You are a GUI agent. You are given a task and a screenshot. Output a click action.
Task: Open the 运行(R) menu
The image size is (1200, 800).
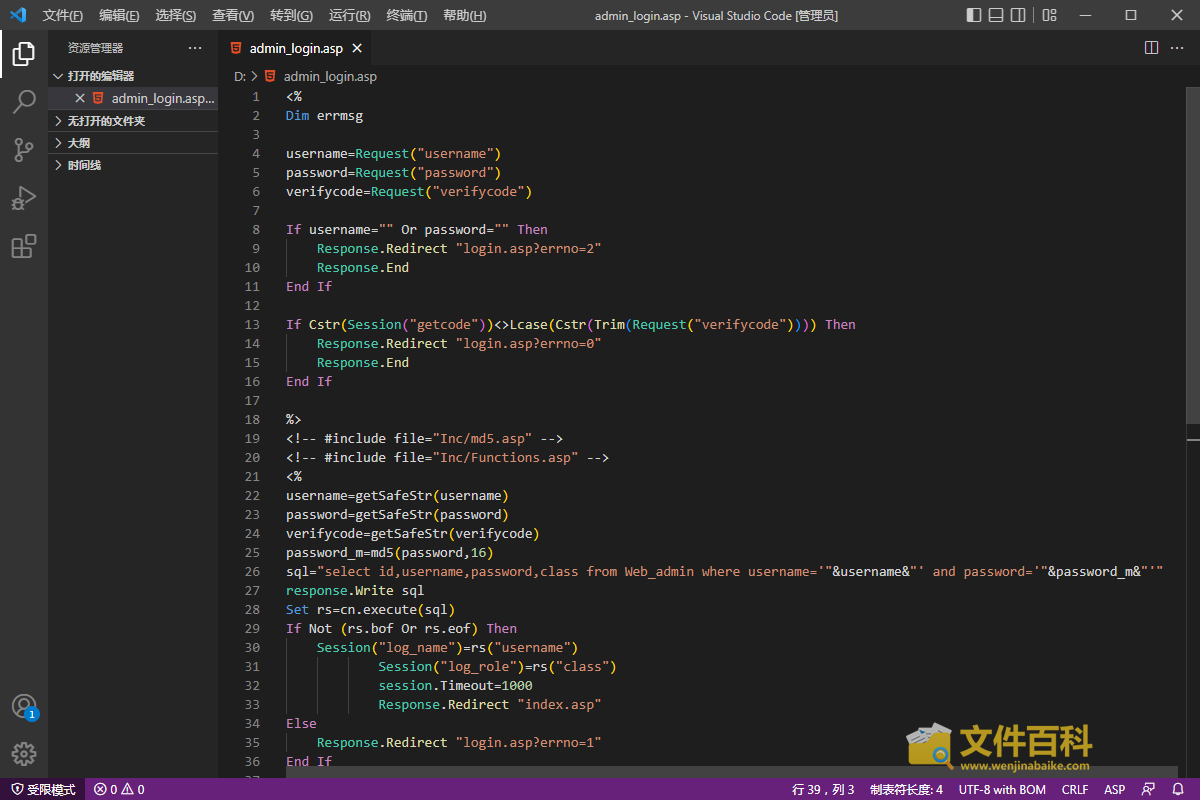click(349, 15)
